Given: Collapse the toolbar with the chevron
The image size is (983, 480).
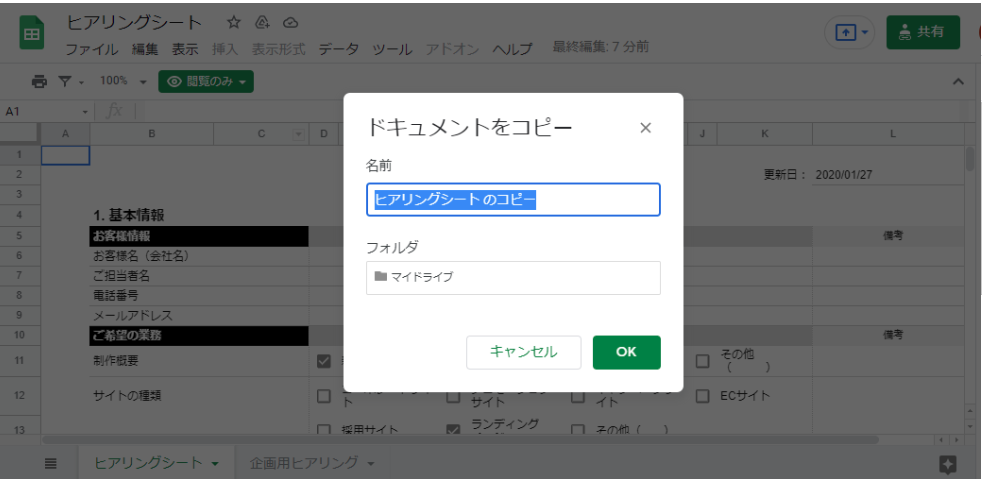Looking at the screenshot, I should pos(958,81).
